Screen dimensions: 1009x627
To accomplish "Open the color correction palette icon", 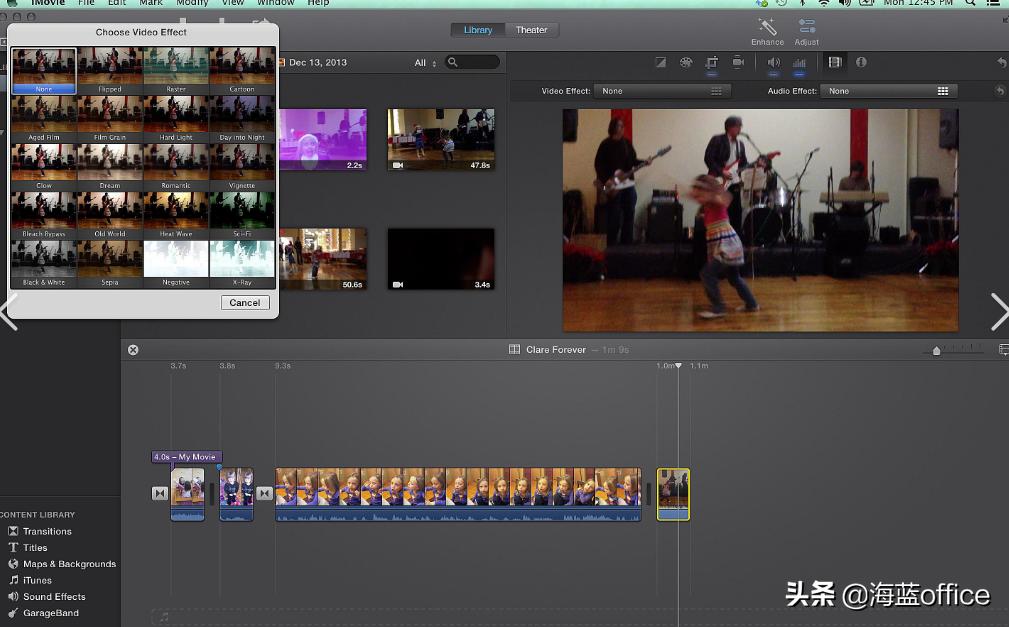I will pos(686,63).
